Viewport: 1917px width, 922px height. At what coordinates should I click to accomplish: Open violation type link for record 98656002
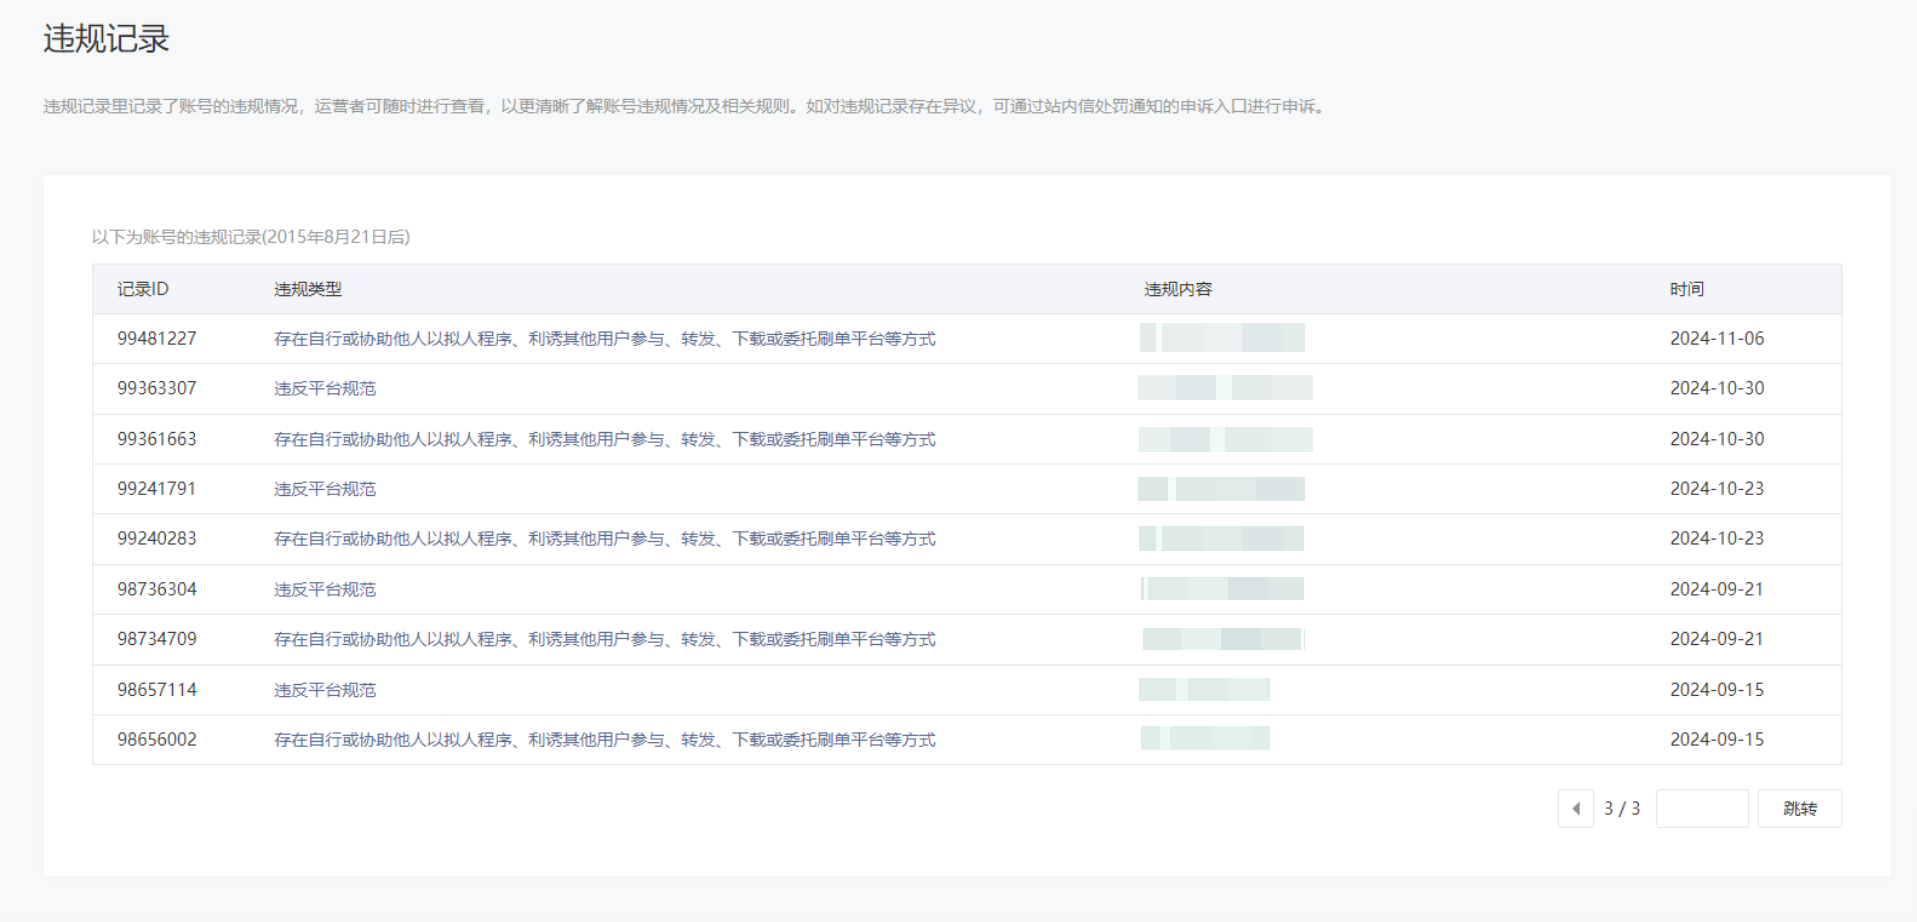click(x=604, y=740)
